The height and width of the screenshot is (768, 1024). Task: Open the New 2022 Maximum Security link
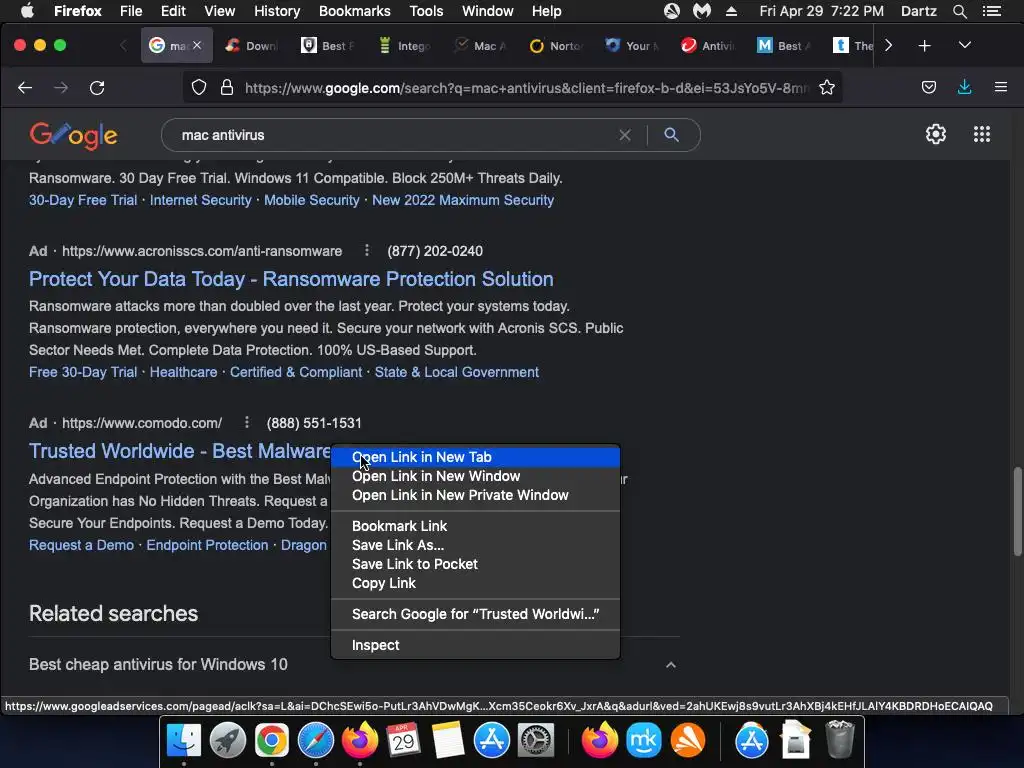click(463, 200)
